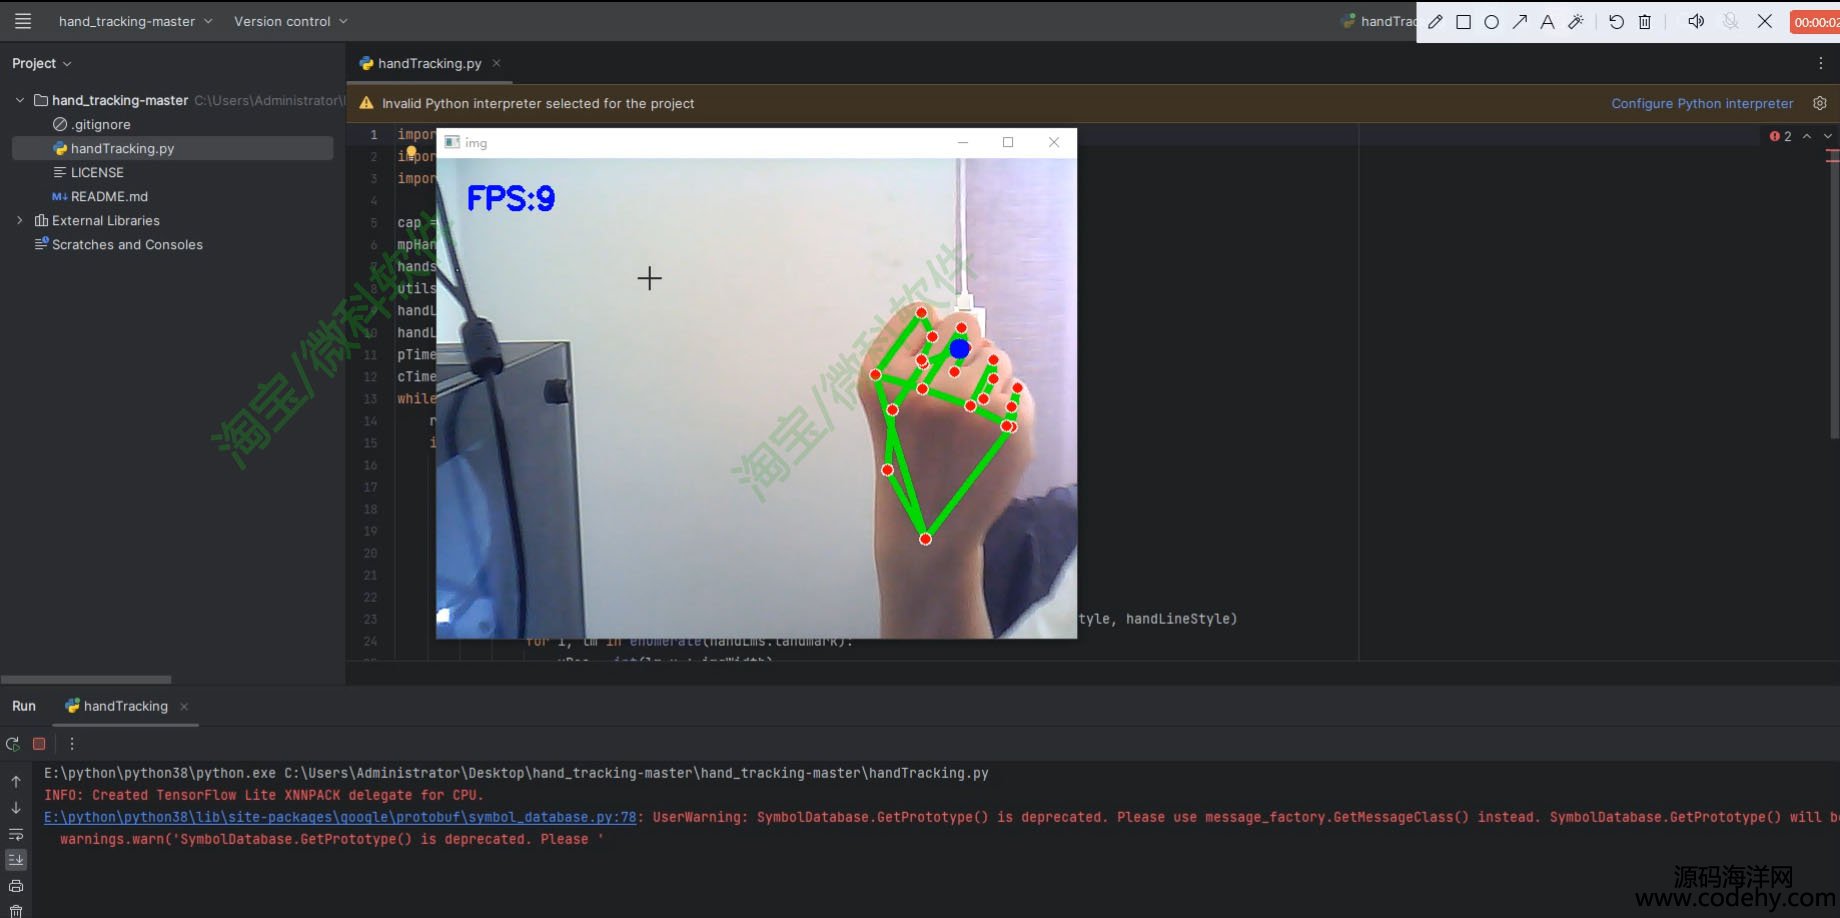Close the recording toolbar with X
Viewport: 1840px width, 918px height.
(x=1765, y=21)
